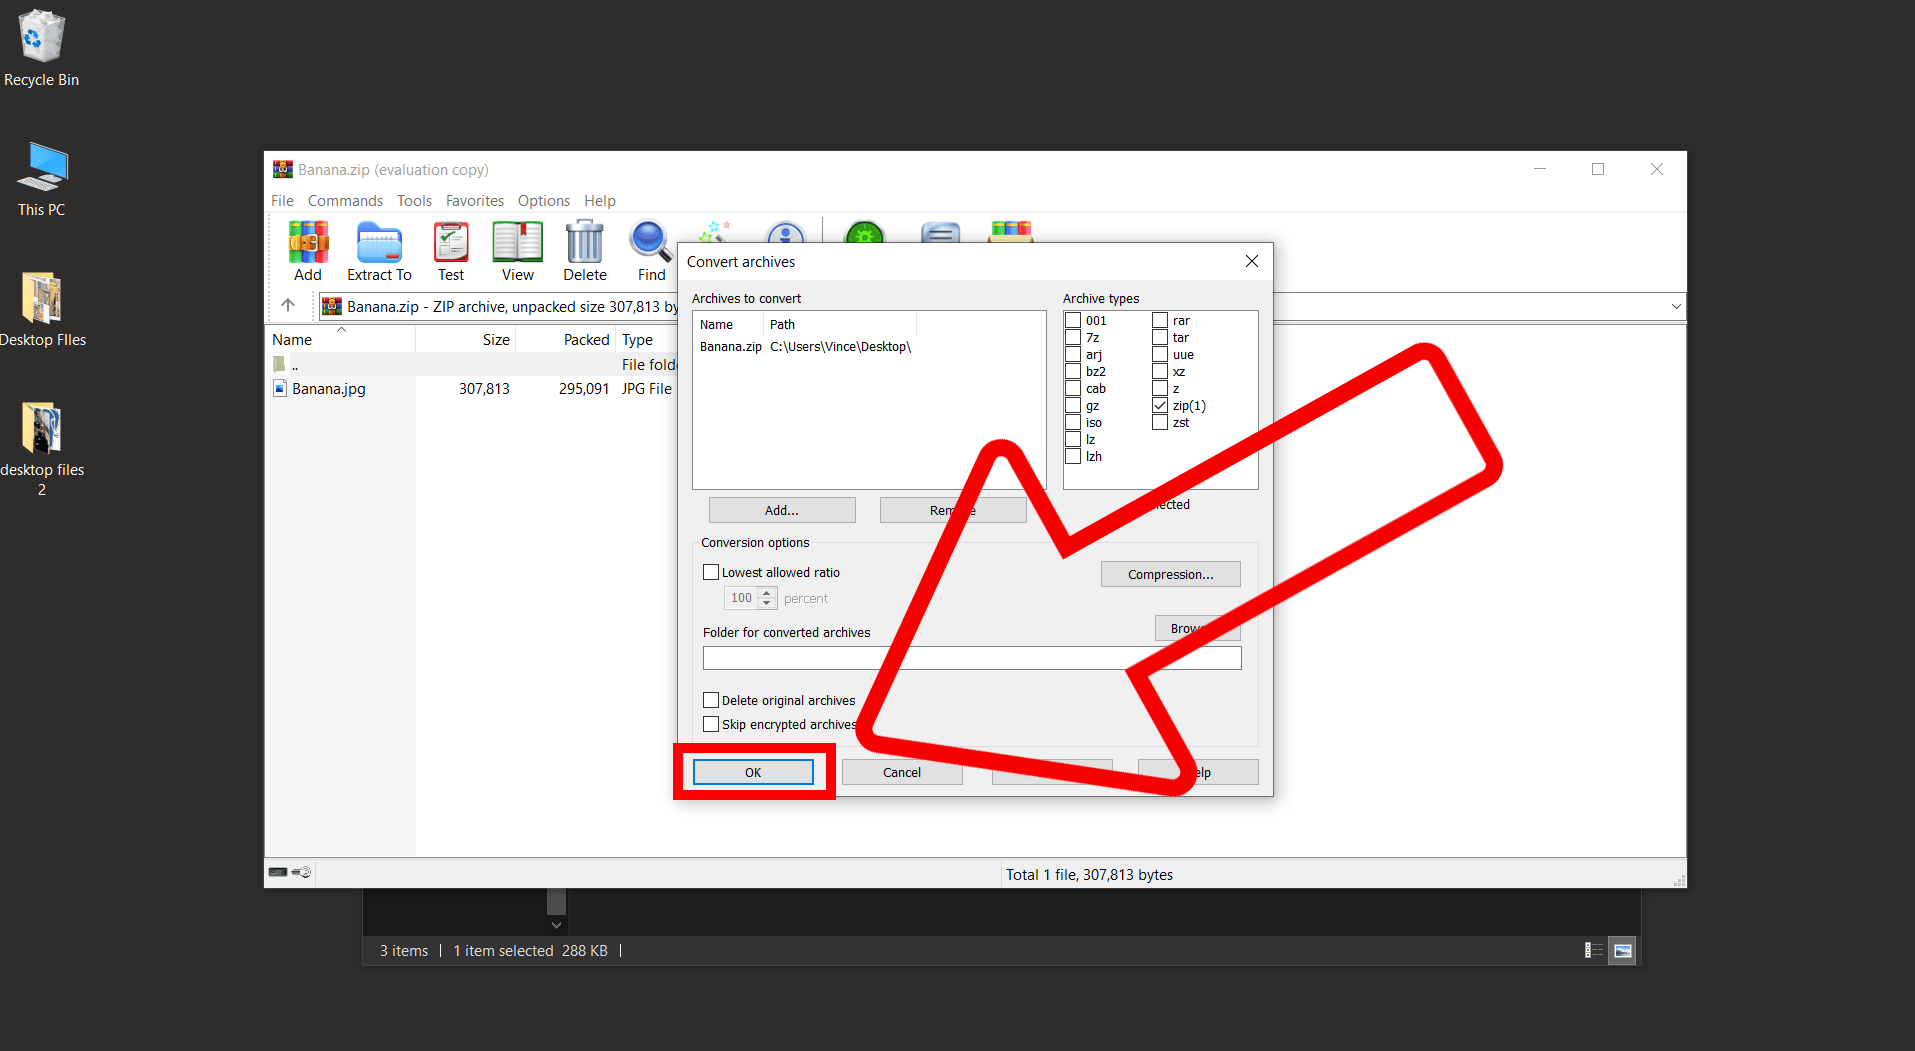Sort by the Name column header
This screenshot has width=1915, height=1051.
point(292,339)
